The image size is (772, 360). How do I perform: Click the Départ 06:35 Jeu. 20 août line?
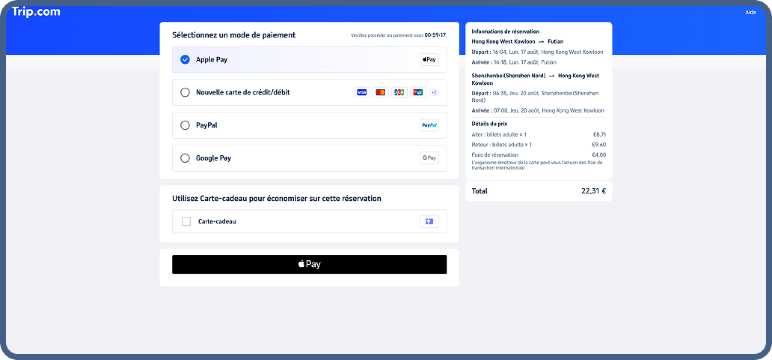pos(535,97)
